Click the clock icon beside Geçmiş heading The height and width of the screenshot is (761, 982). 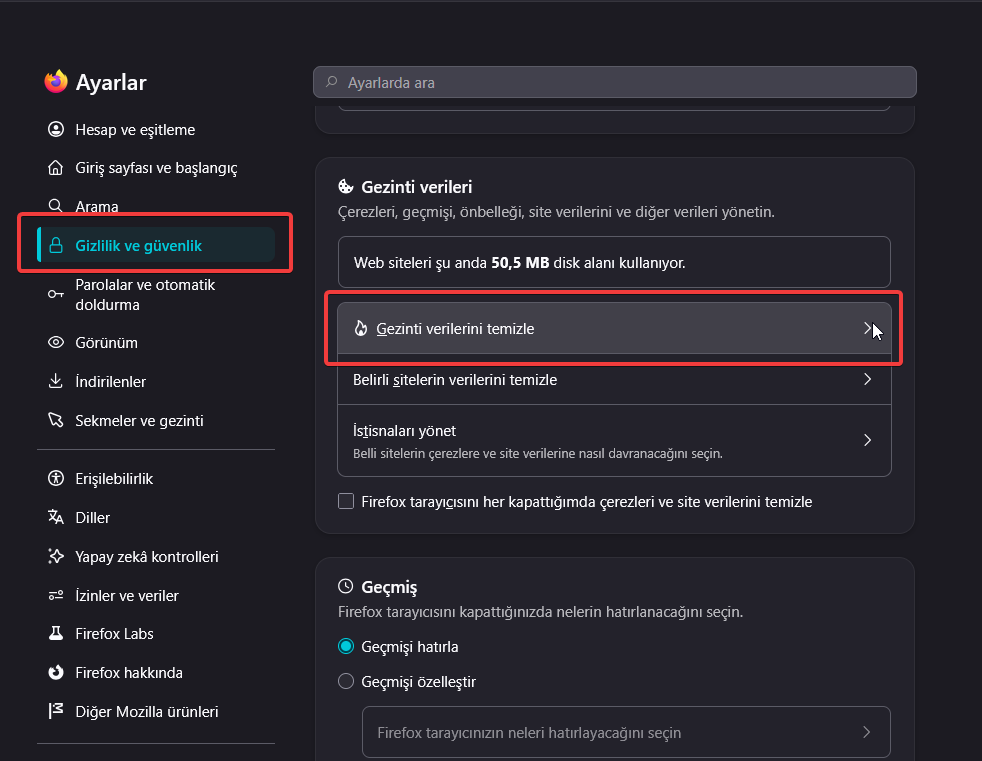[346, 586]
